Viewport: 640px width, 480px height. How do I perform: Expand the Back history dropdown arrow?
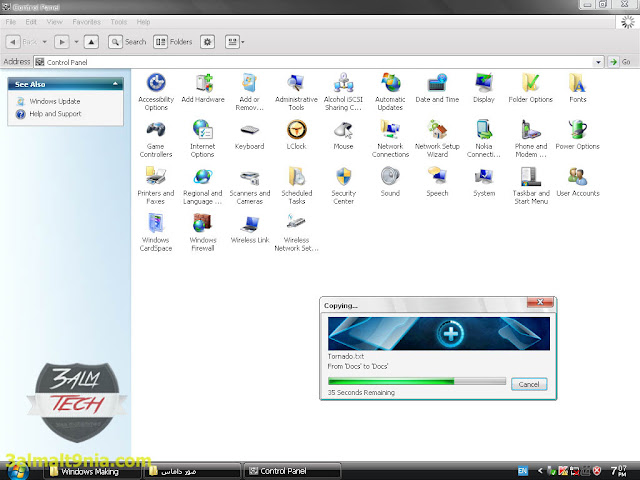click(x=44, y=42)
